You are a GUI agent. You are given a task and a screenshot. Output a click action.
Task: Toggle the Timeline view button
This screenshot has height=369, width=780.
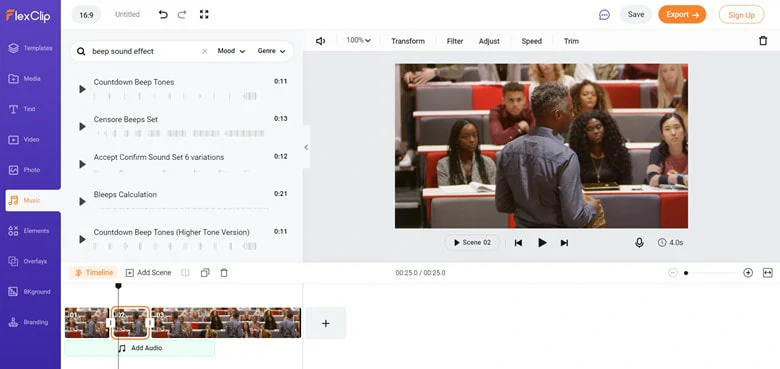coord(94,273)
